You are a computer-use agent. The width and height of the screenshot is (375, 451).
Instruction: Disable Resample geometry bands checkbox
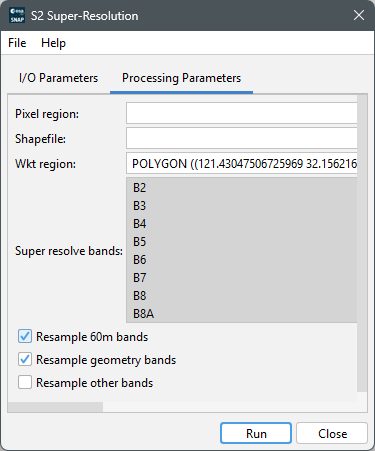pyautogui.click(x=25, y=359)
